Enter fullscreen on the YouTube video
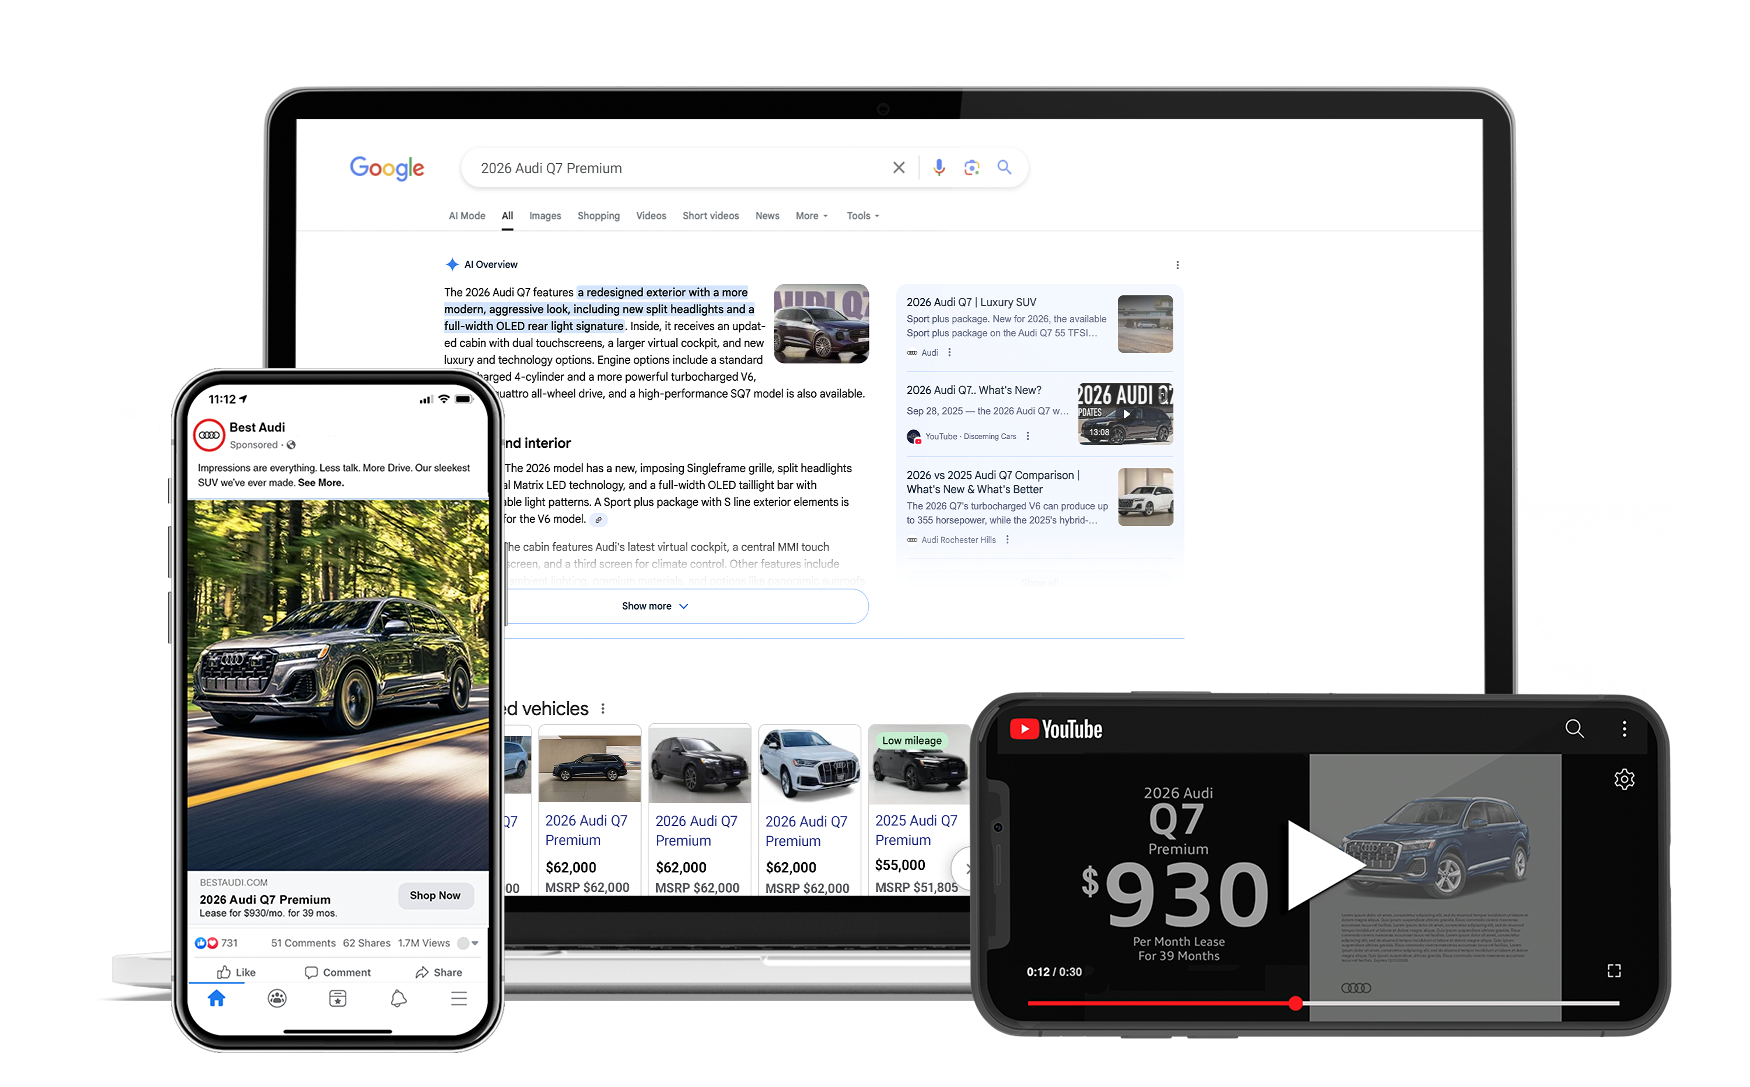 [x=1613, y=971]
